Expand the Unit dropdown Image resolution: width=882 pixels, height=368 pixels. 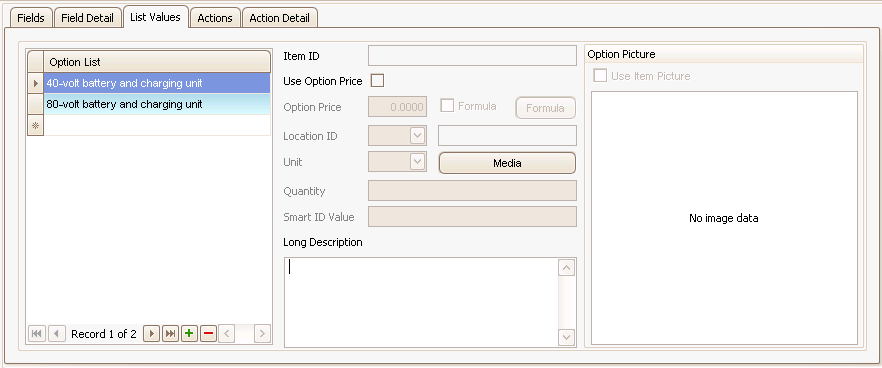[417, 162]
